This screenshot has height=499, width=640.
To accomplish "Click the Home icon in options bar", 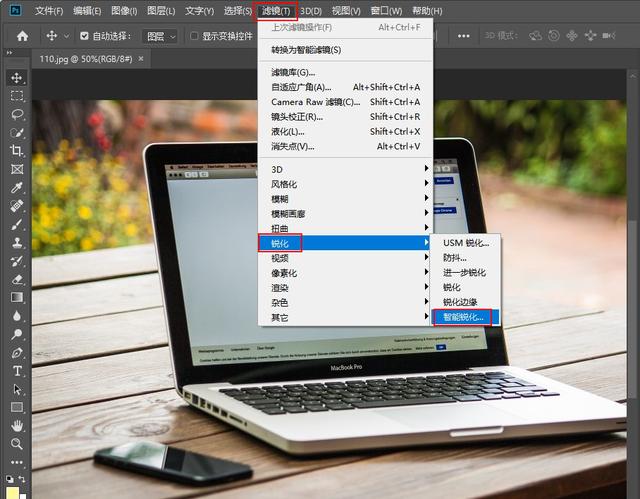I will 21,36.
